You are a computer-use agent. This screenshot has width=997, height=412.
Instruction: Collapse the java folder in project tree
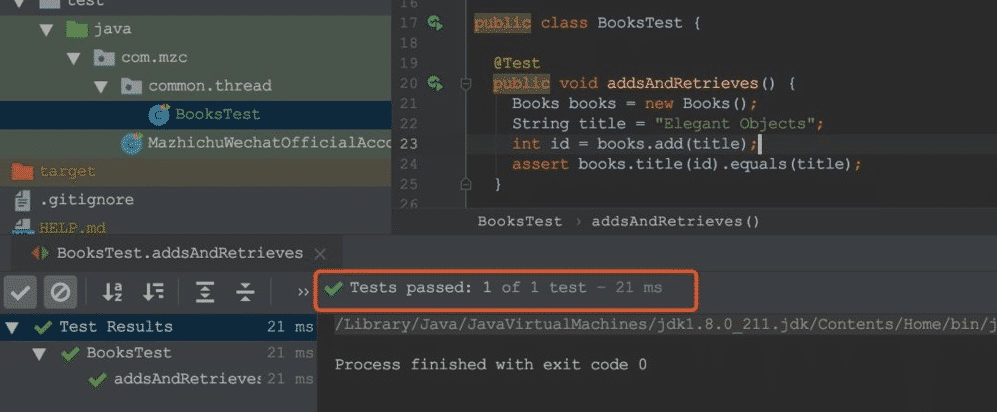pyautogui.click(x=46, y=29)
